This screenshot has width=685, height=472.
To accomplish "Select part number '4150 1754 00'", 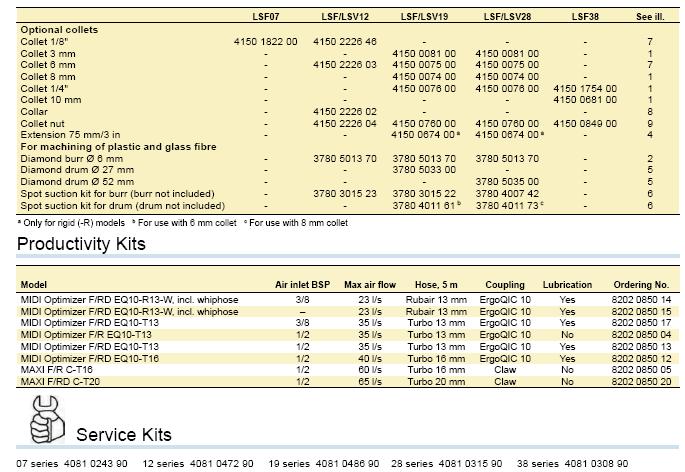I will click(x=585, y=89).
